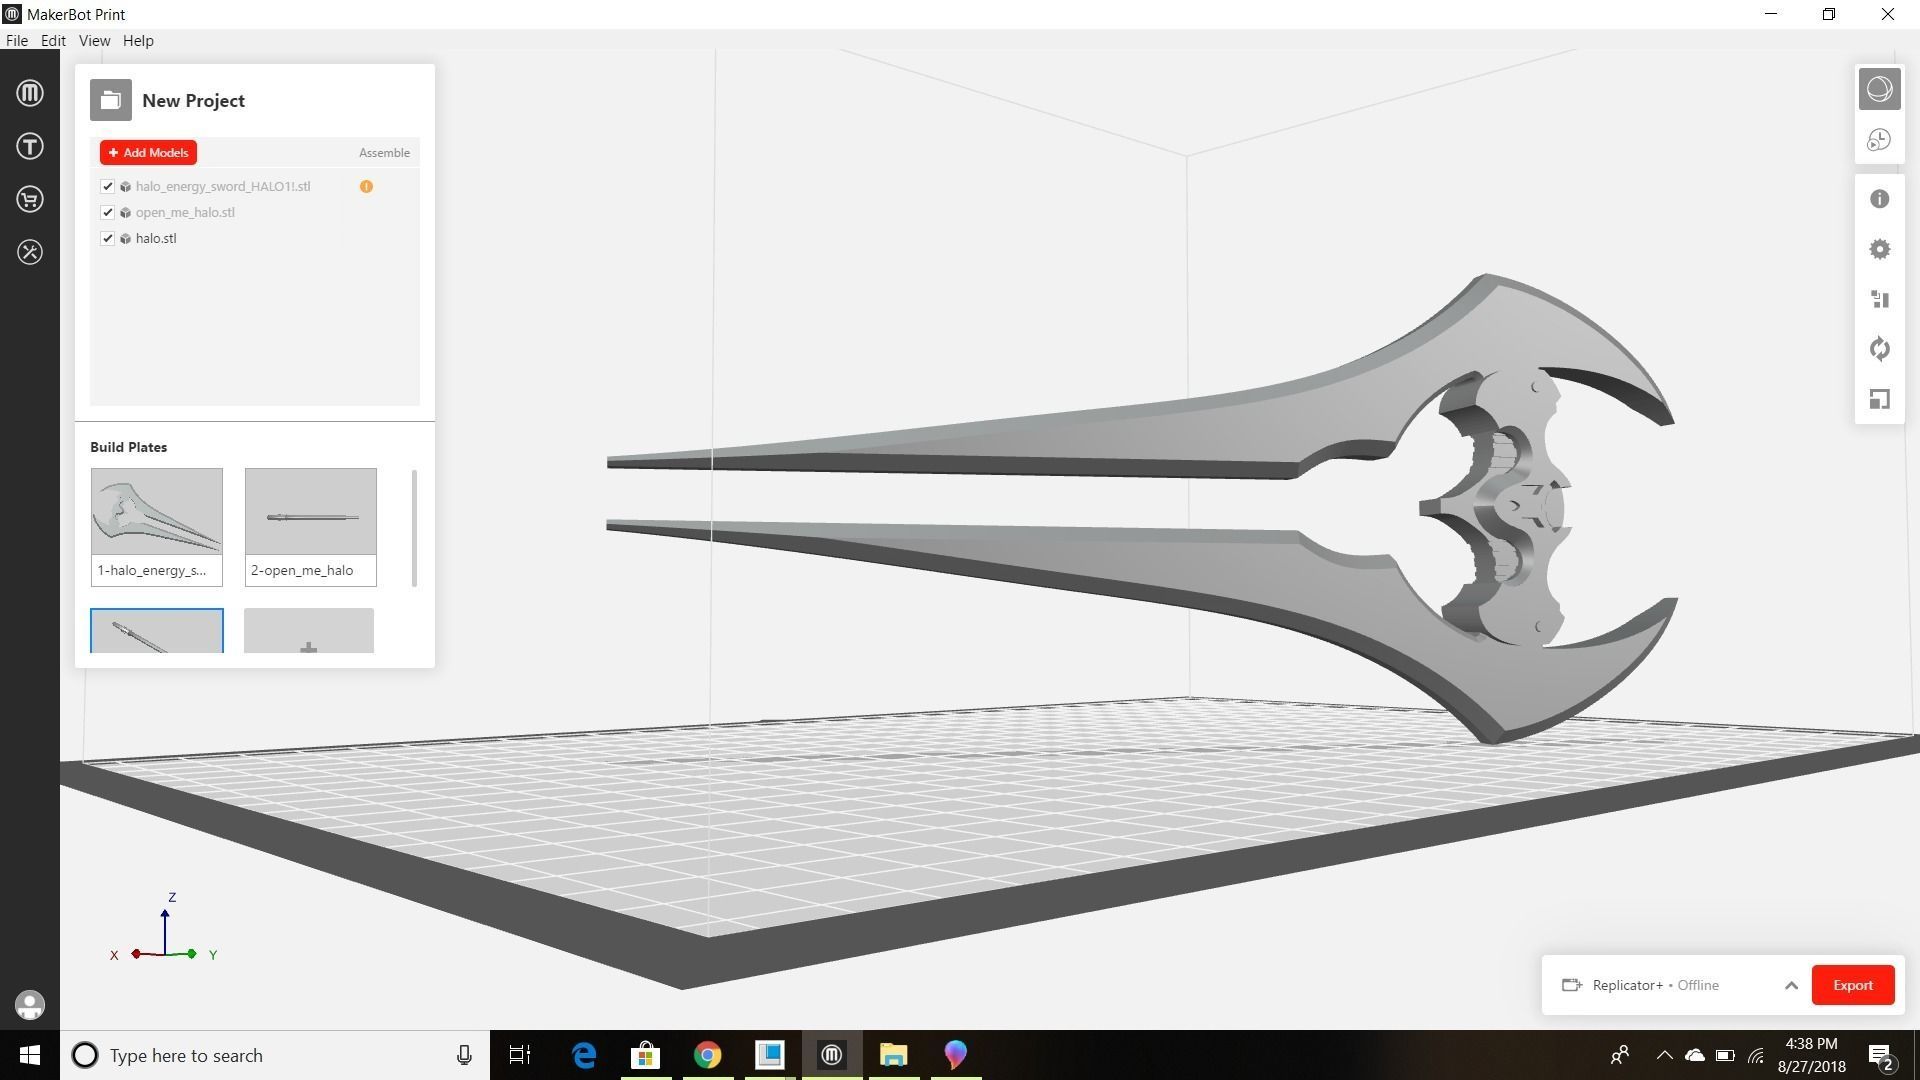Select open_me_halo.stl in model list

click(x=185, y=212)
